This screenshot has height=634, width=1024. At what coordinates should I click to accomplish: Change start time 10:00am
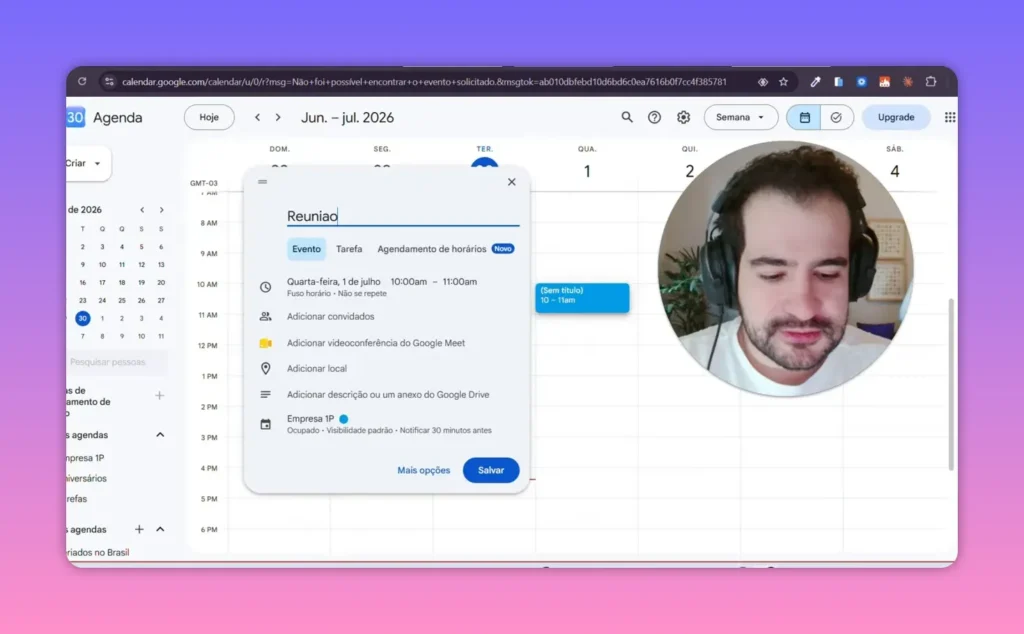[x=409, y=282]
